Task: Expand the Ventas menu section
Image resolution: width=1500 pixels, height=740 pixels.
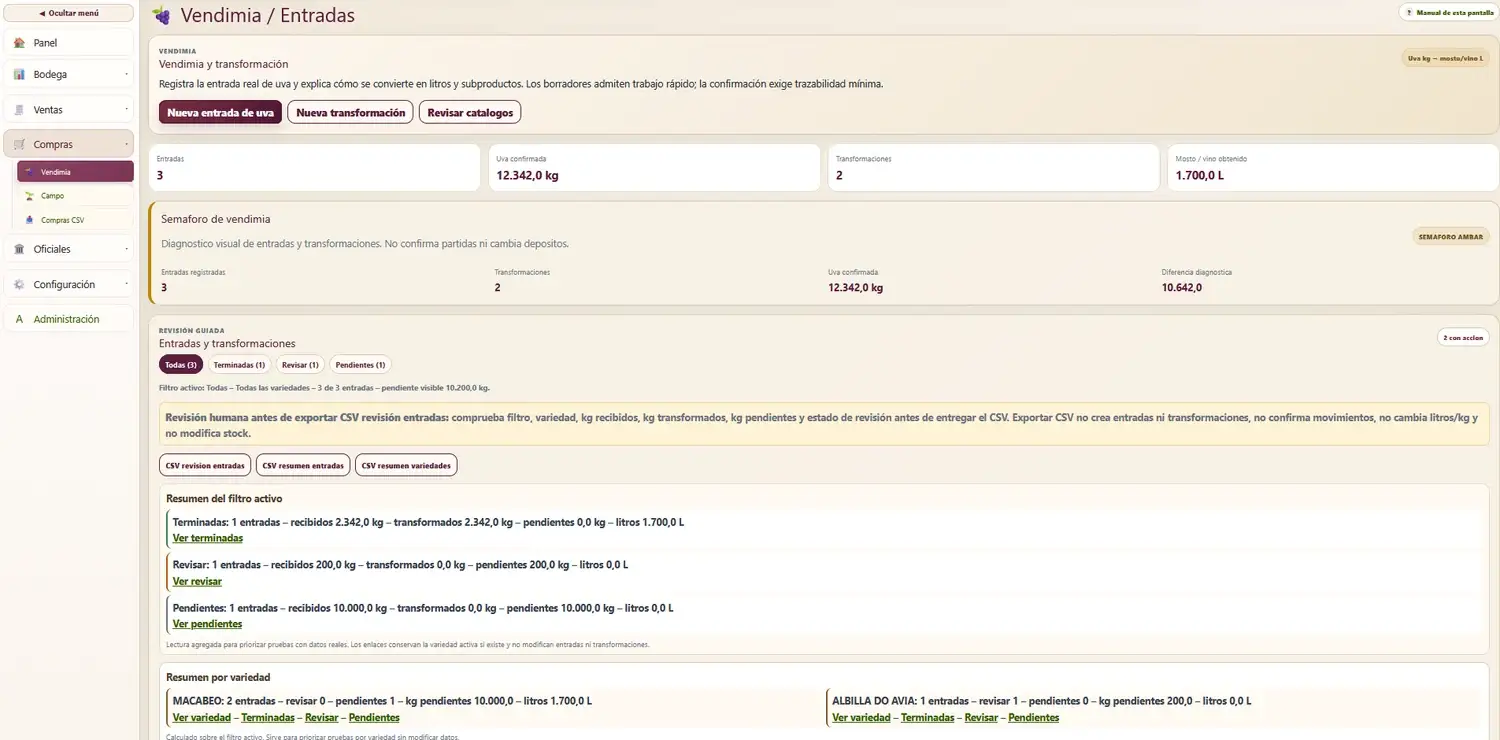Action: point(68,110)
